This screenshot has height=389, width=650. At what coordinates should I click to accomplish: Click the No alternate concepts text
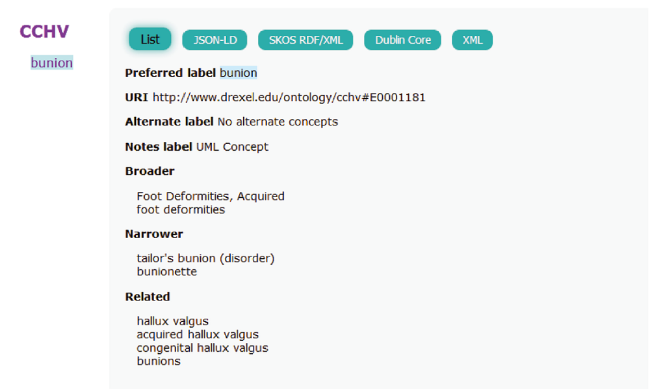pyautogui.click(x=278, y=122)
